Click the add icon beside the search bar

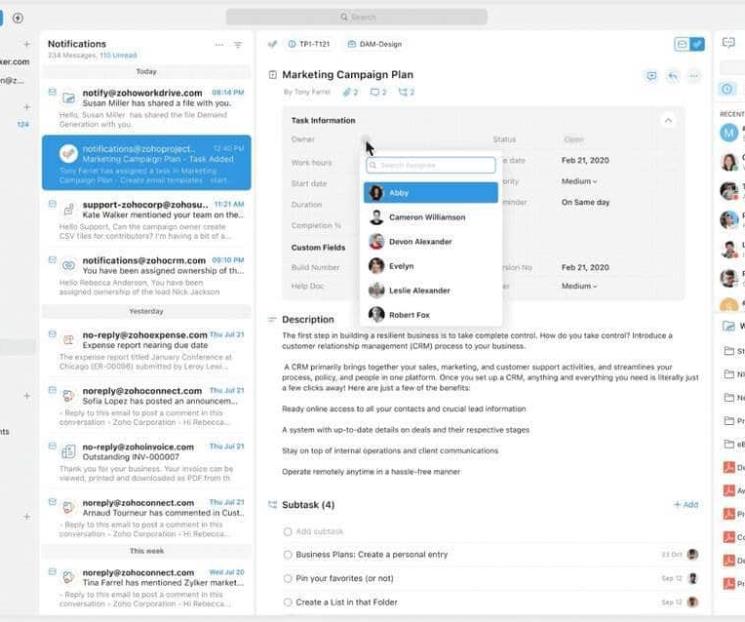18,18
